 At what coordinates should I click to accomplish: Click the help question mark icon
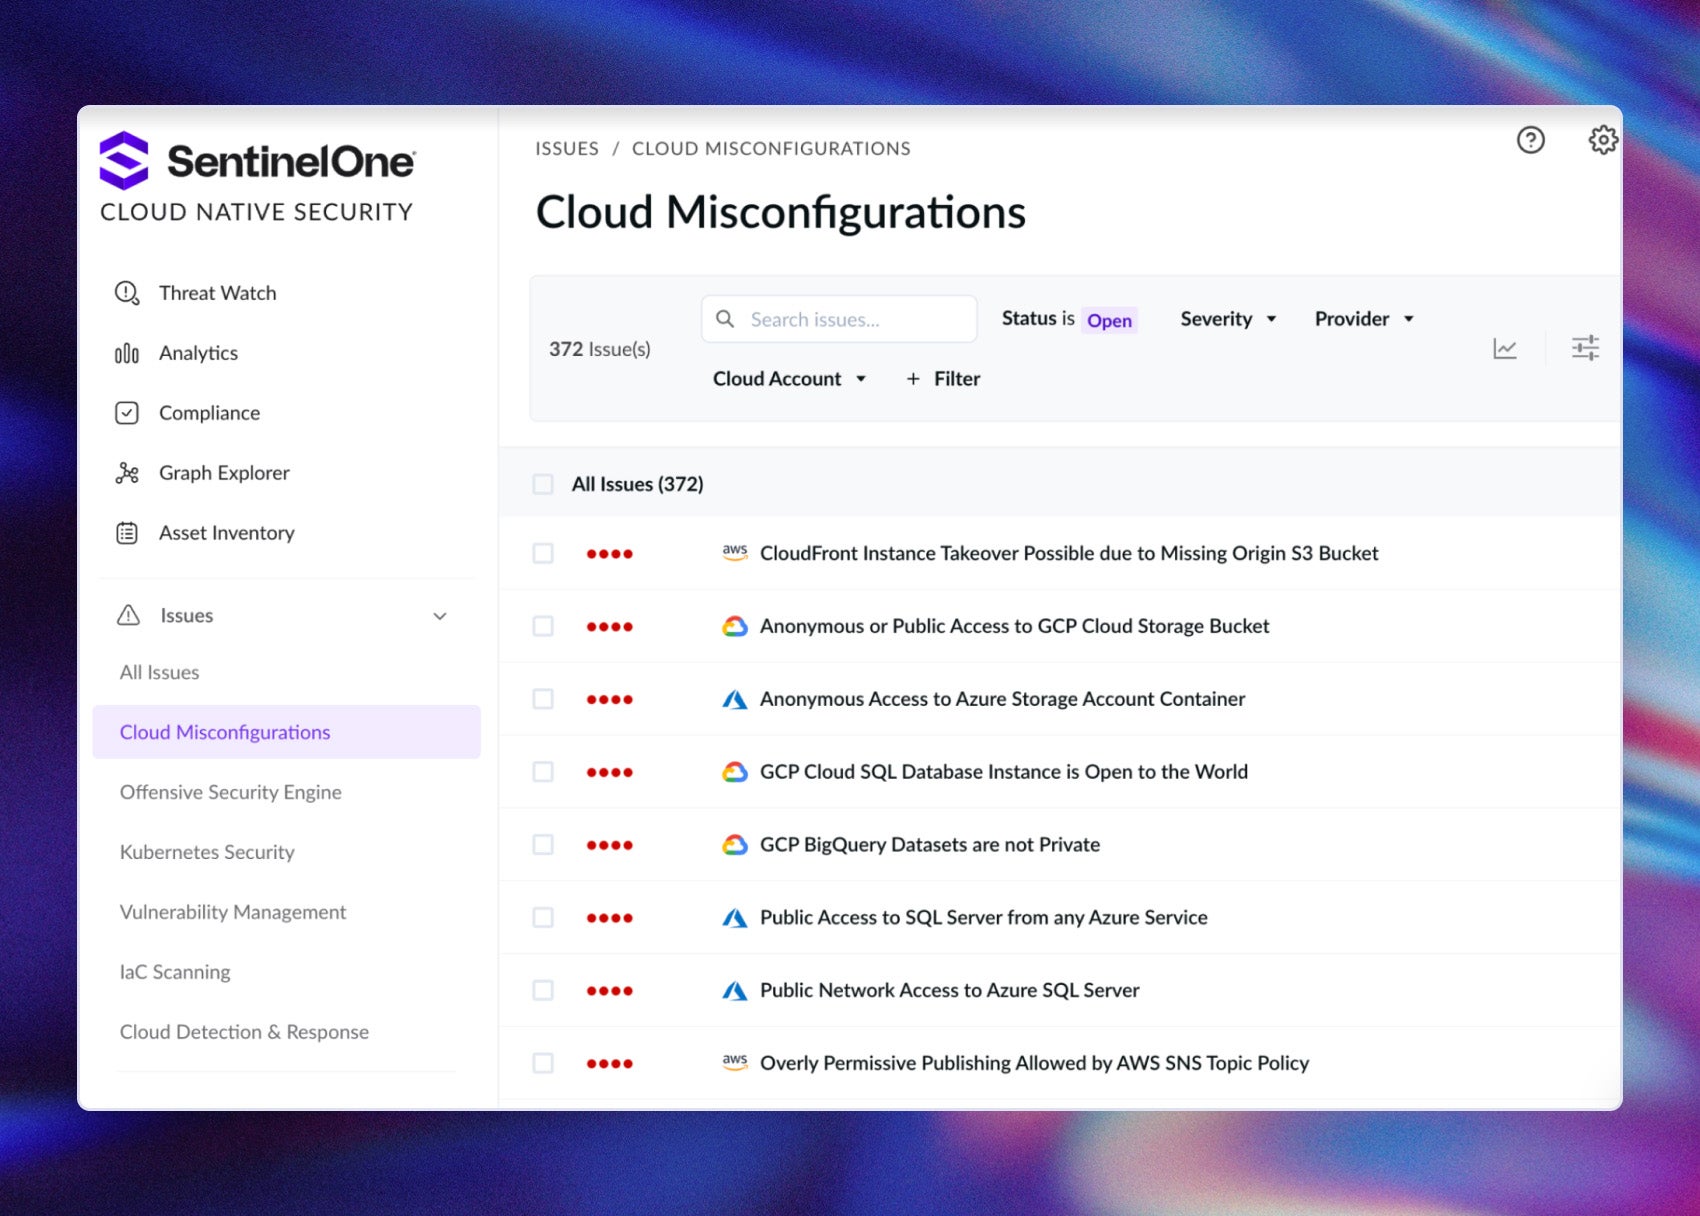click(x=1530, y=140)
